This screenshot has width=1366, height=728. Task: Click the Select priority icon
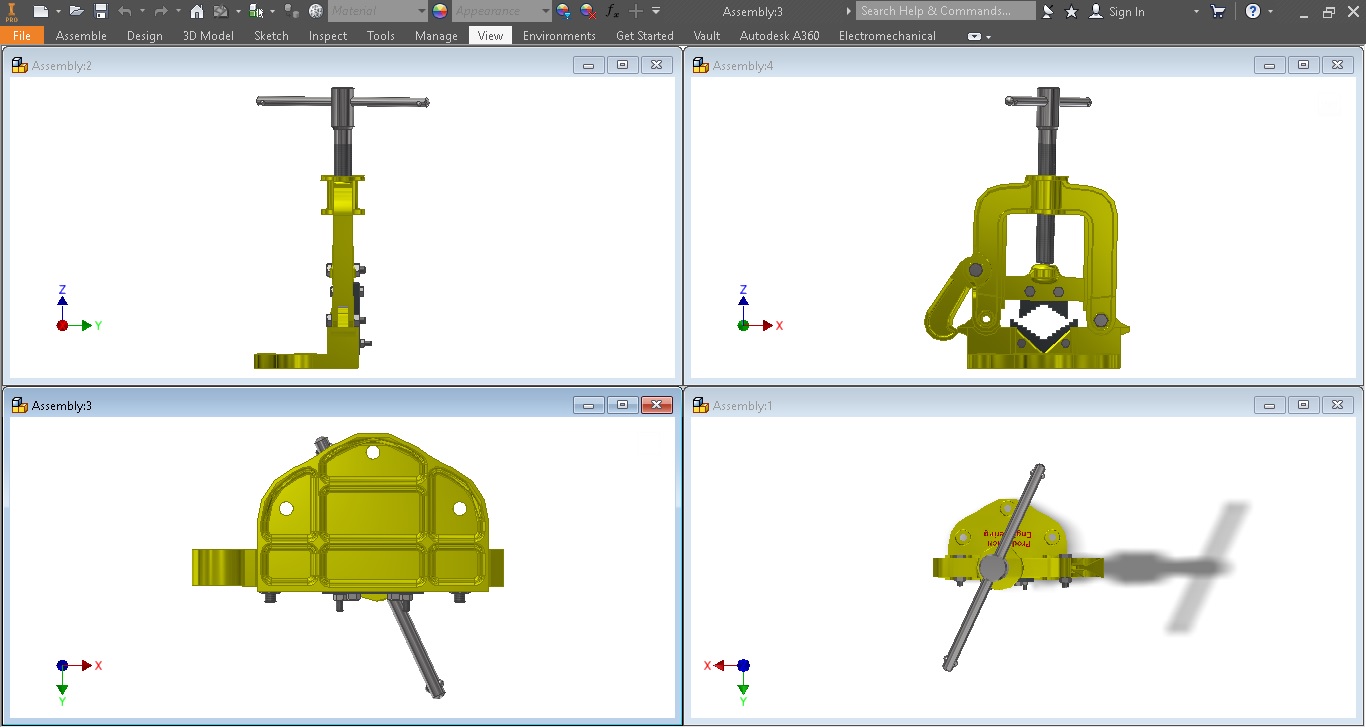(x=256, y=11)
